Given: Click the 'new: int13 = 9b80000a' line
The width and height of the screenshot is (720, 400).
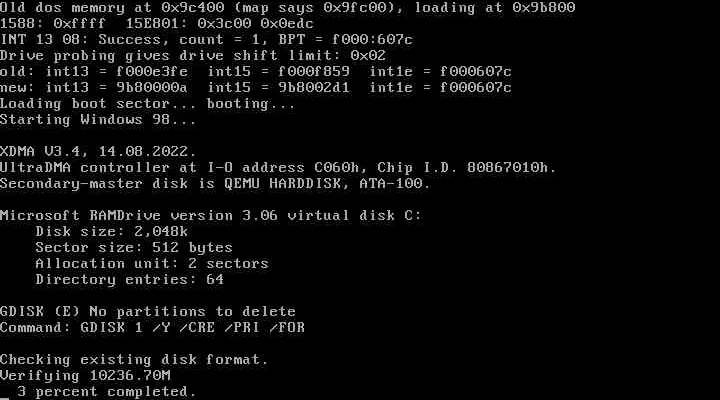Looking at the screenshot, I should tap(256, 88).
